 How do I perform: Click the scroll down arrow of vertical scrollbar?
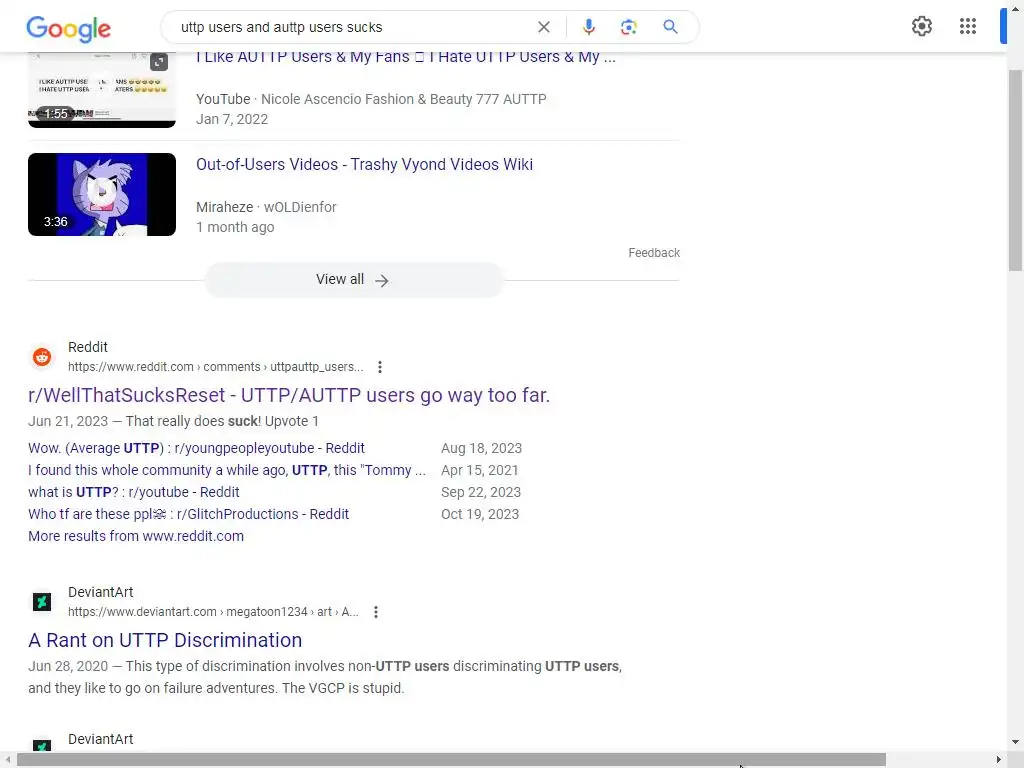point(1015,742)
